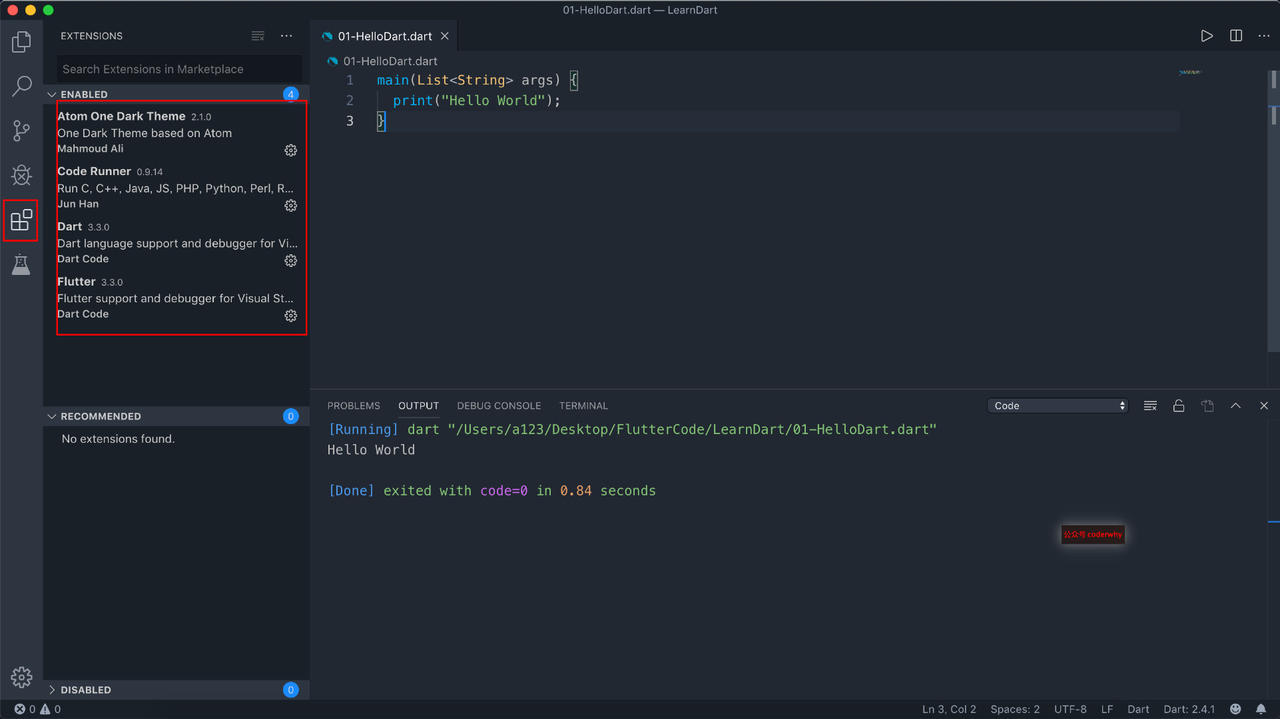Viewport: 1280px width, 719px height.
Task: Open the output log file icon
Action: [1208, 406]
